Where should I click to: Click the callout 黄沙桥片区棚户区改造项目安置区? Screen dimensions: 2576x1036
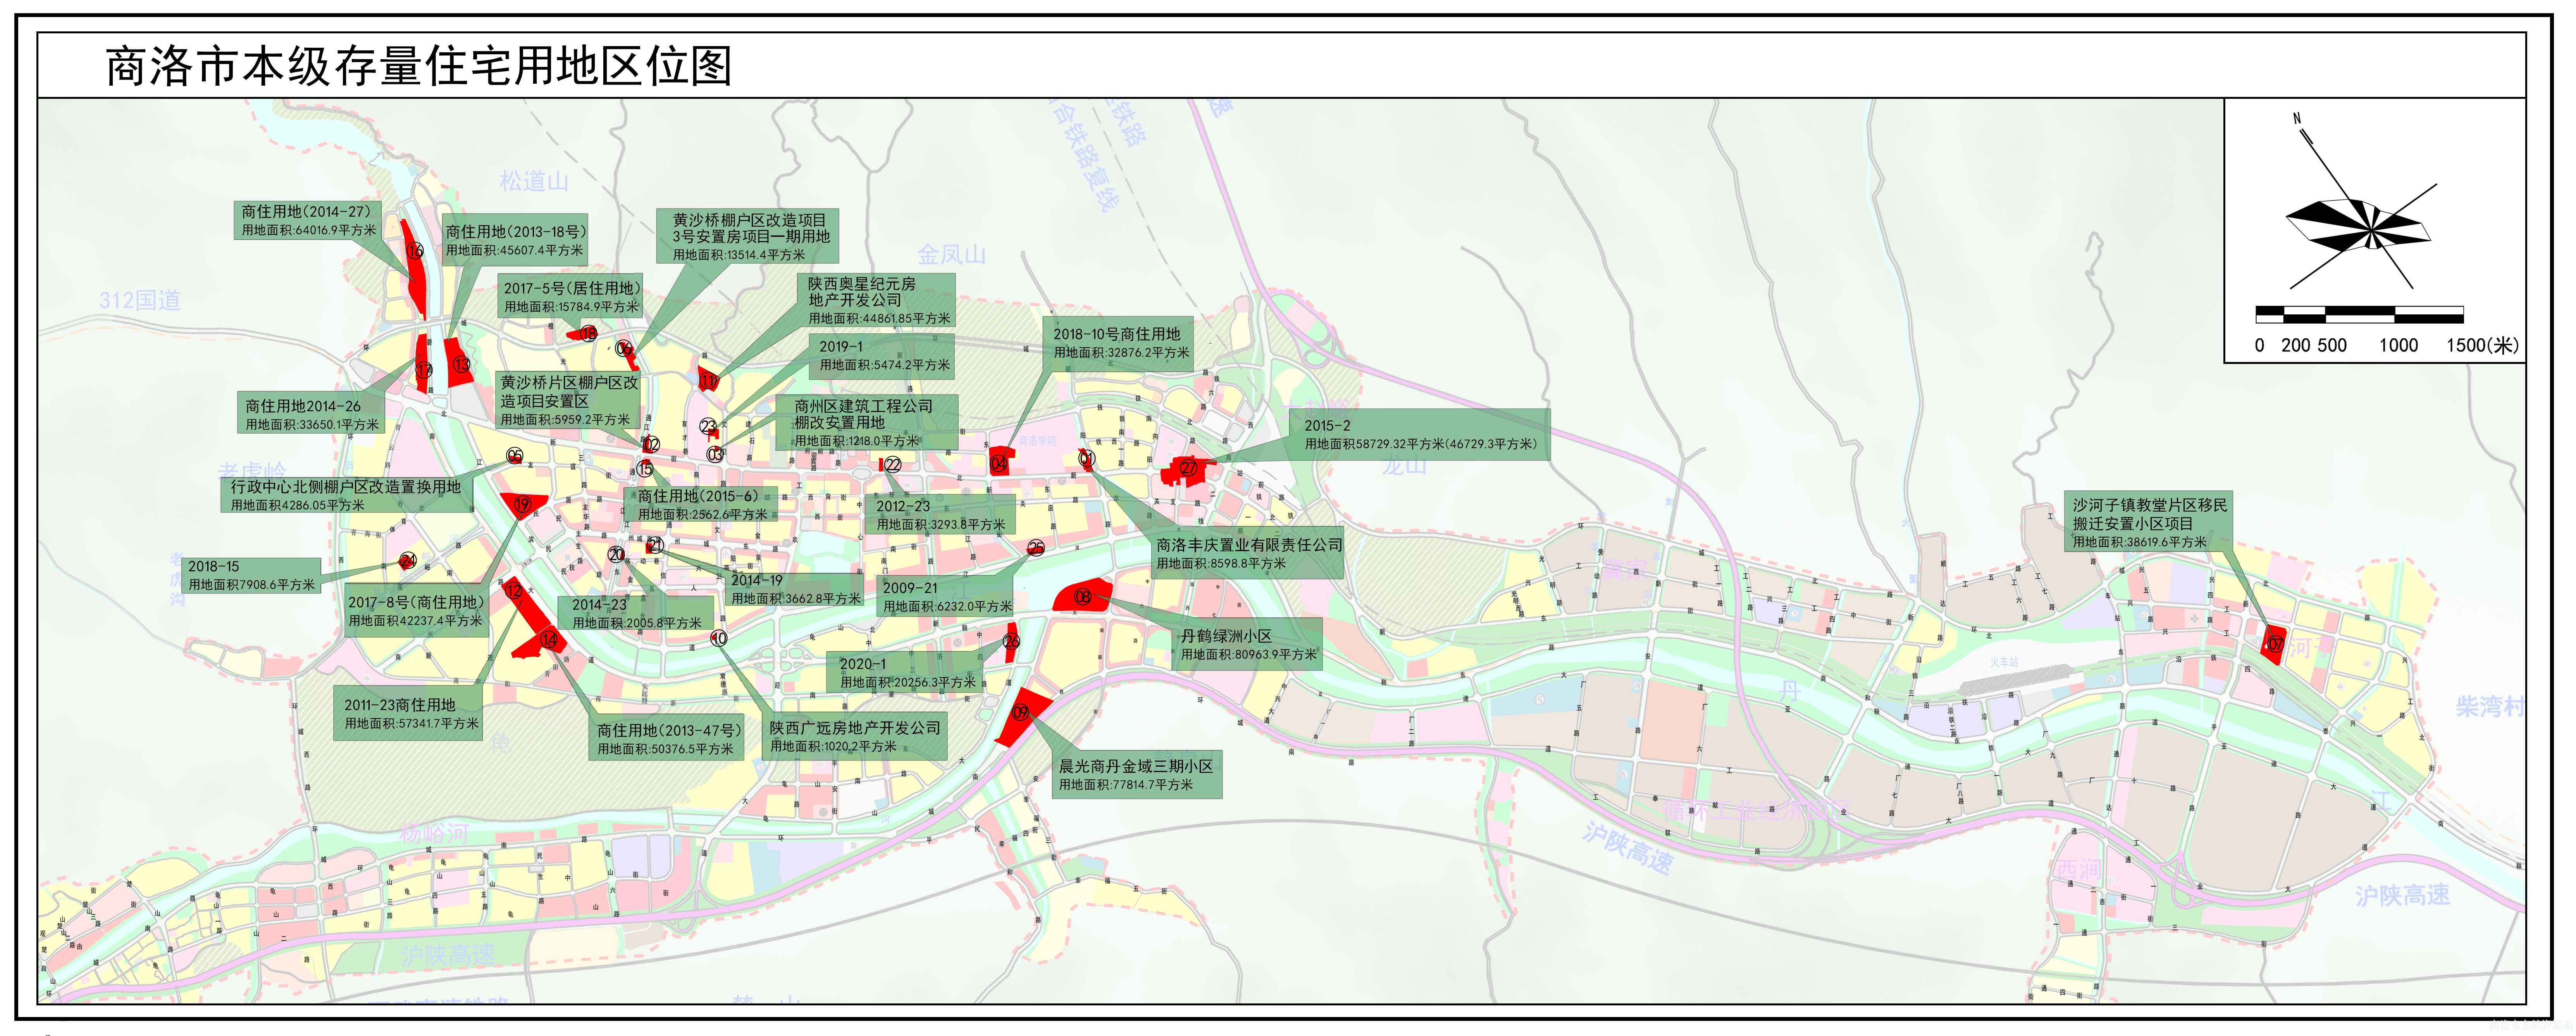(569, 400)
